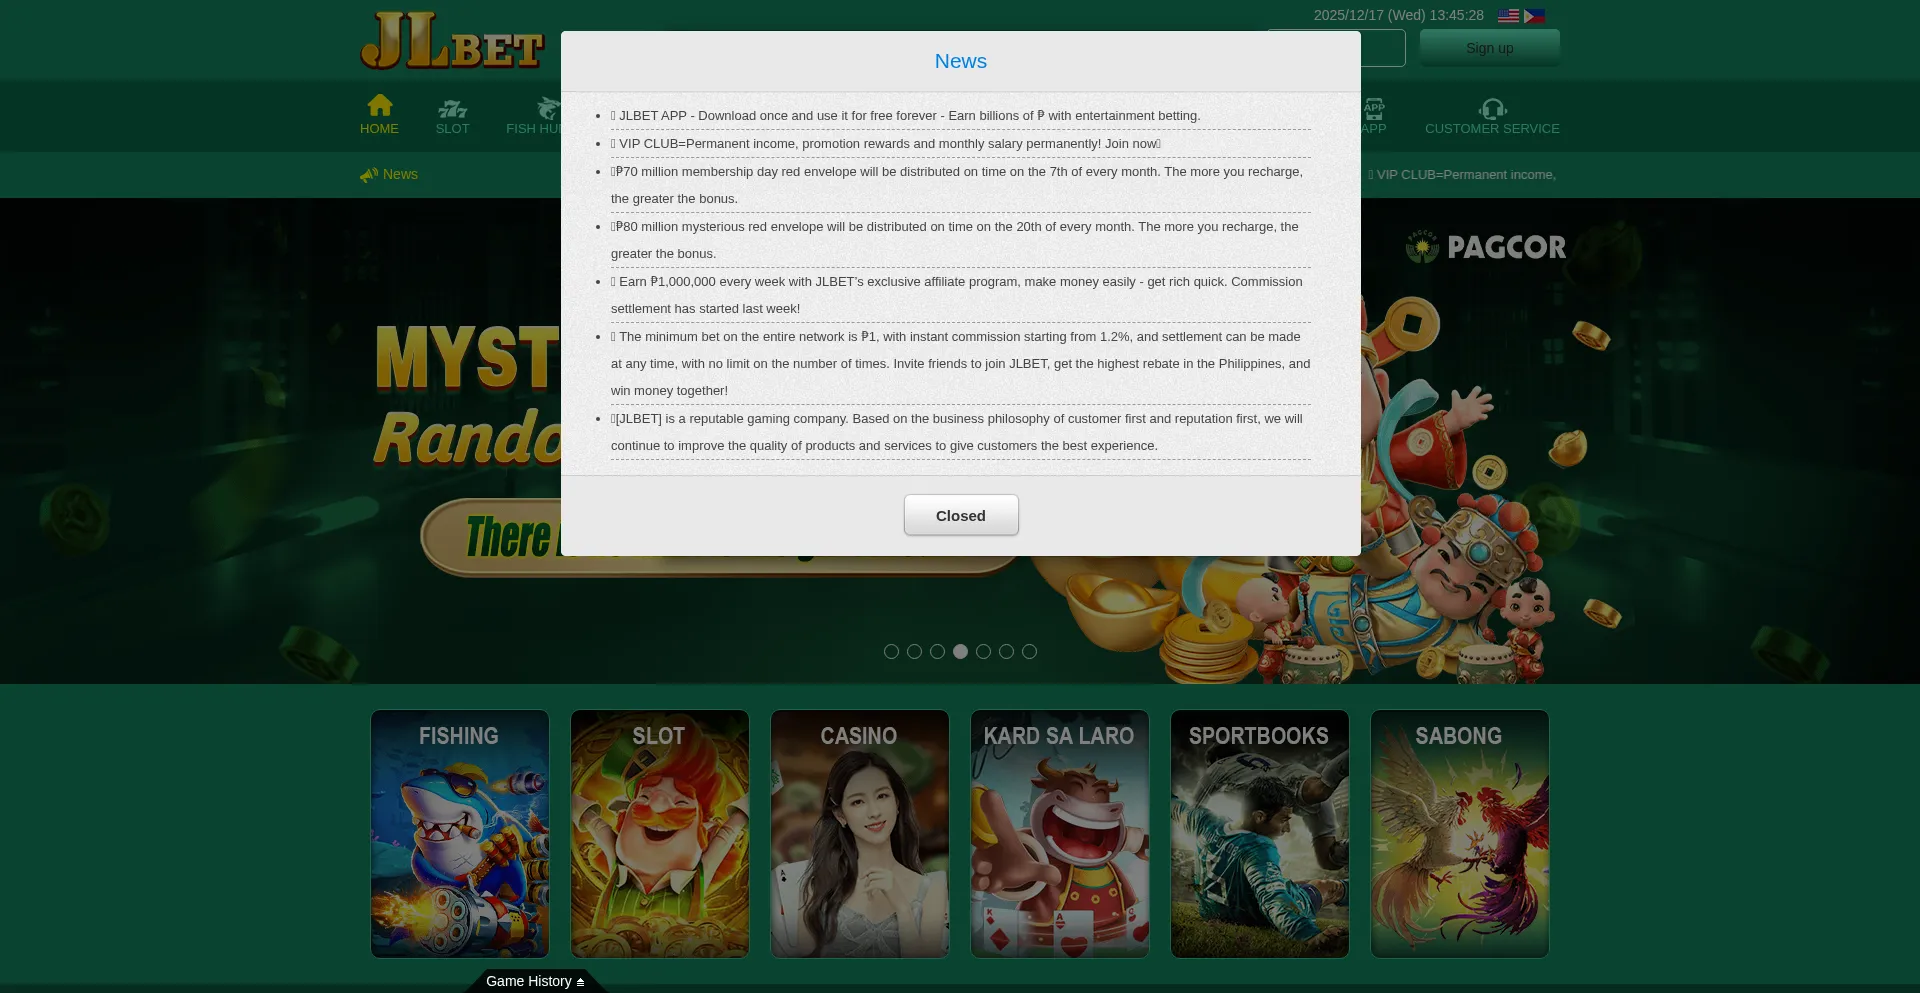
Task: Click the Sign up button
Action: (x=1489, y=48)
